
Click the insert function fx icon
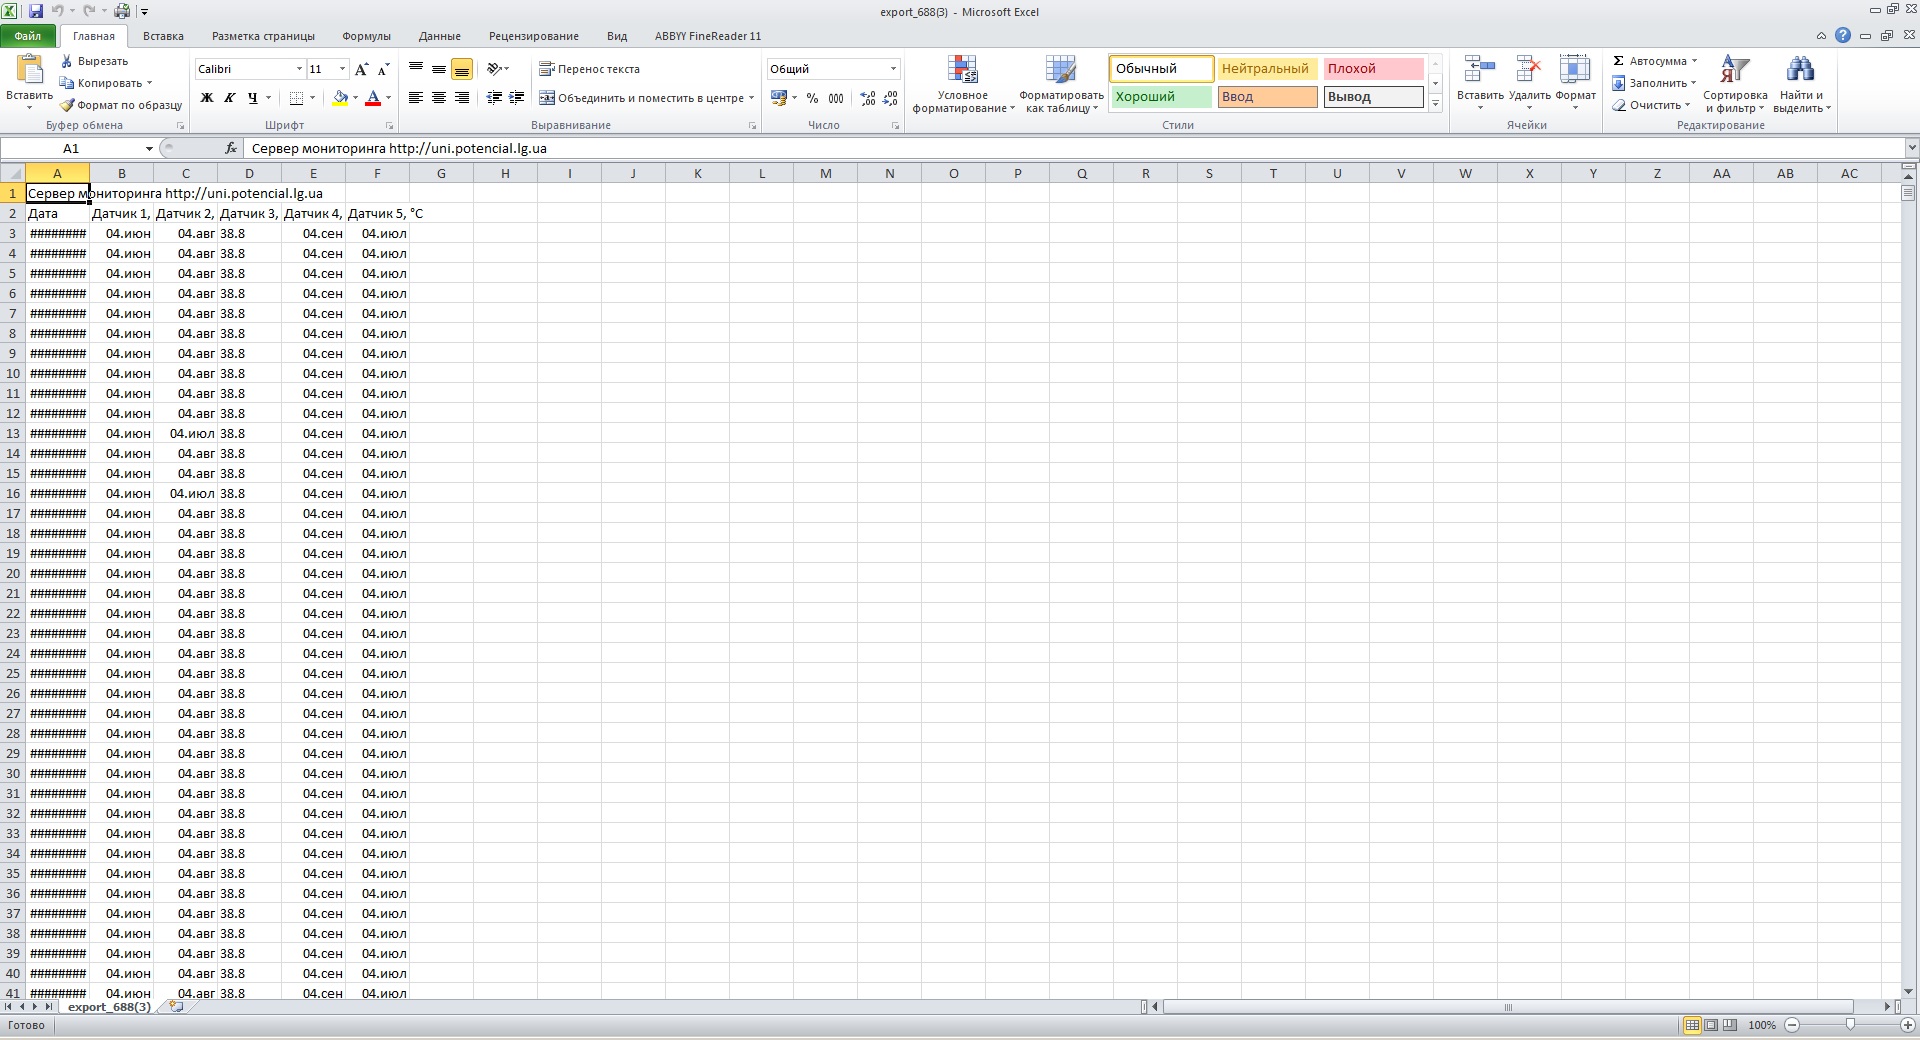231,148
